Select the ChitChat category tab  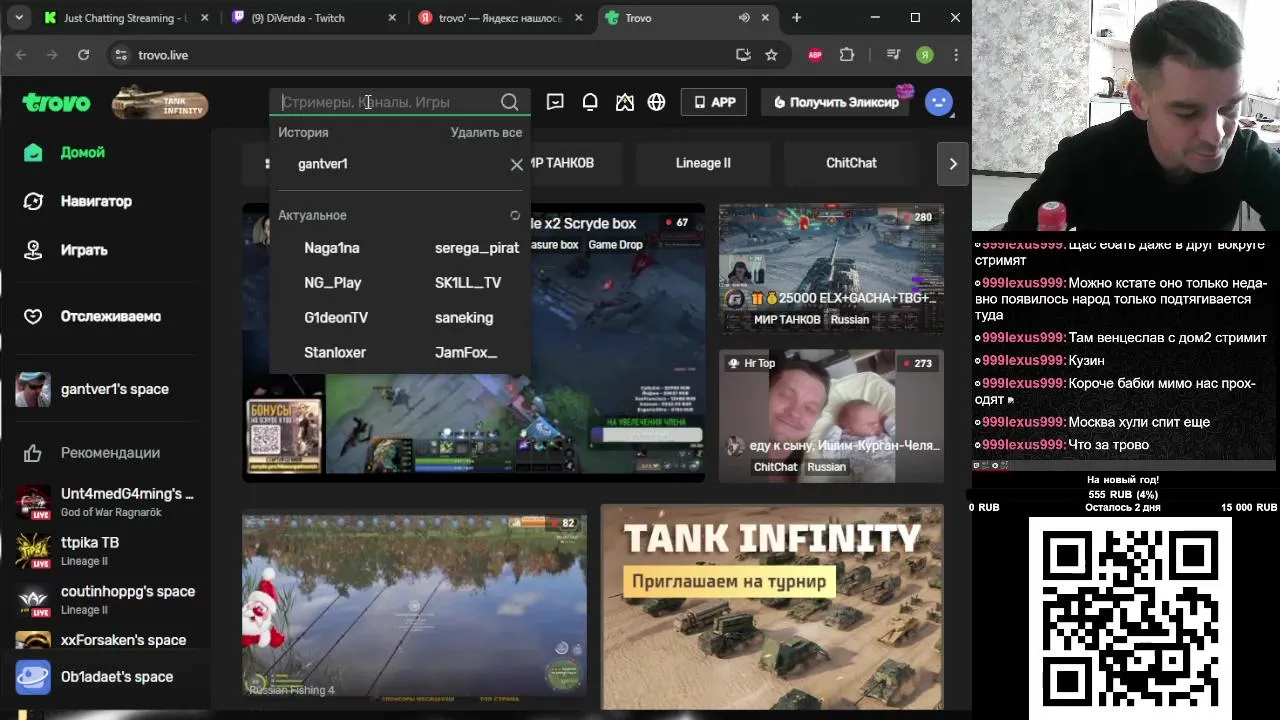851,163
